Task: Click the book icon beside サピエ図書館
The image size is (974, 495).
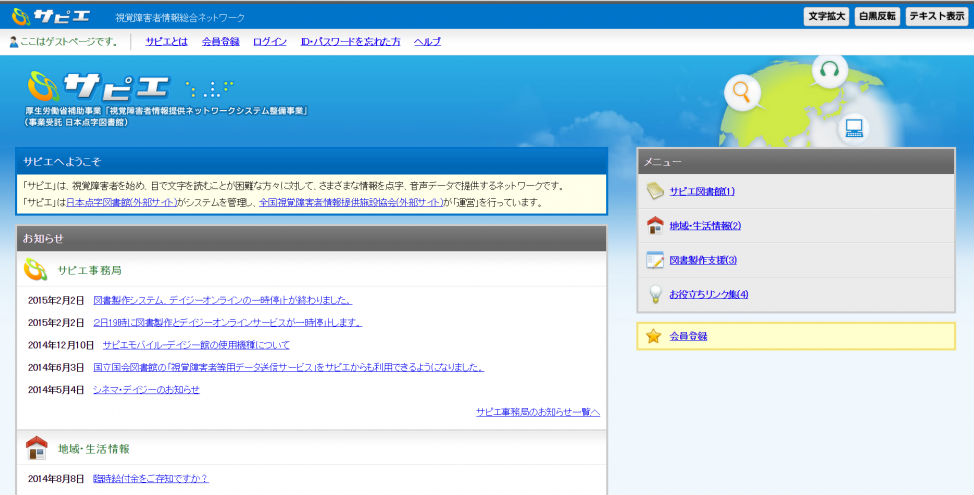Action: [655, 191]
